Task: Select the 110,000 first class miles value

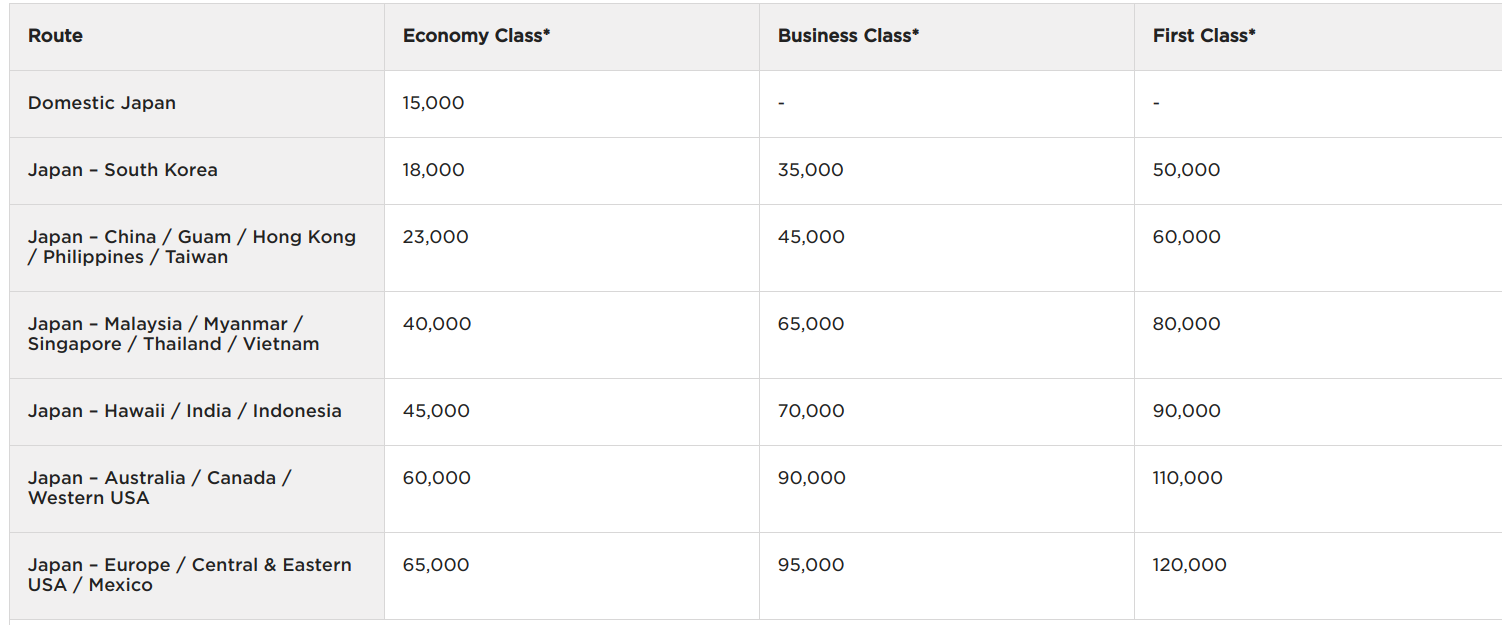Action: pos(1187,478)
